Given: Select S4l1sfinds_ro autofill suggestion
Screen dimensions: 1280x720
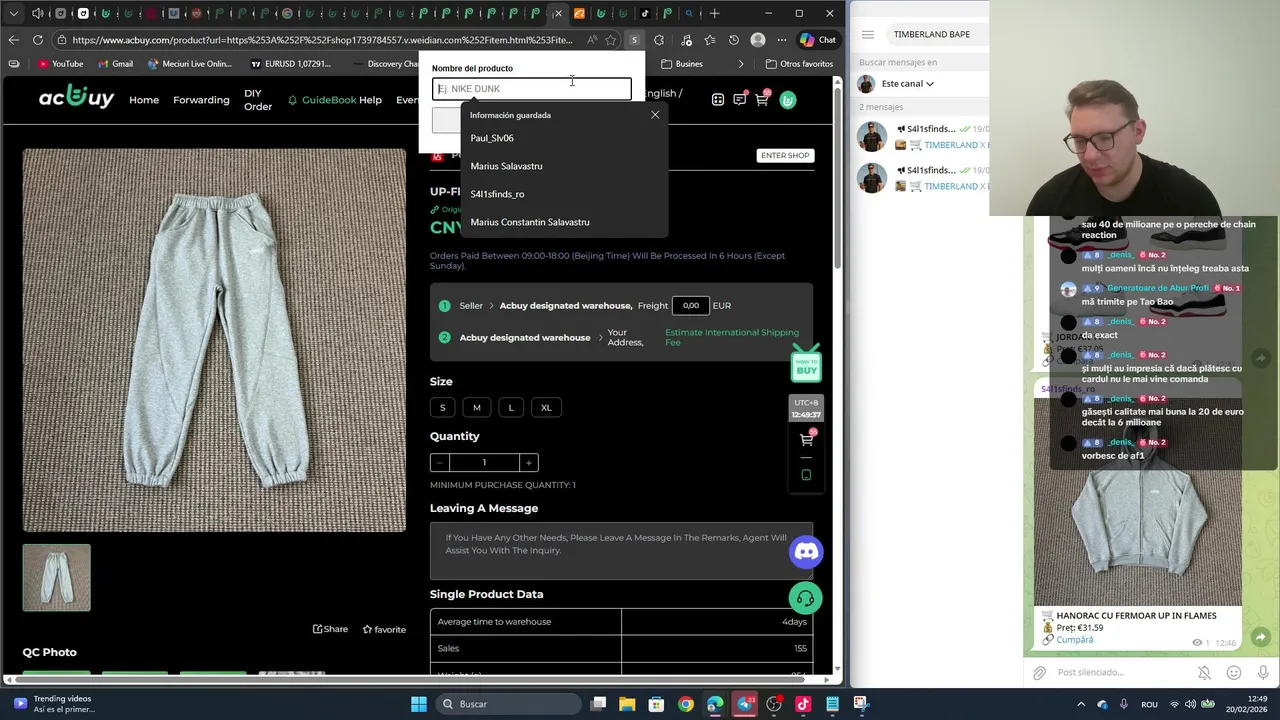Looking at the screenshot, I should 562,194.
